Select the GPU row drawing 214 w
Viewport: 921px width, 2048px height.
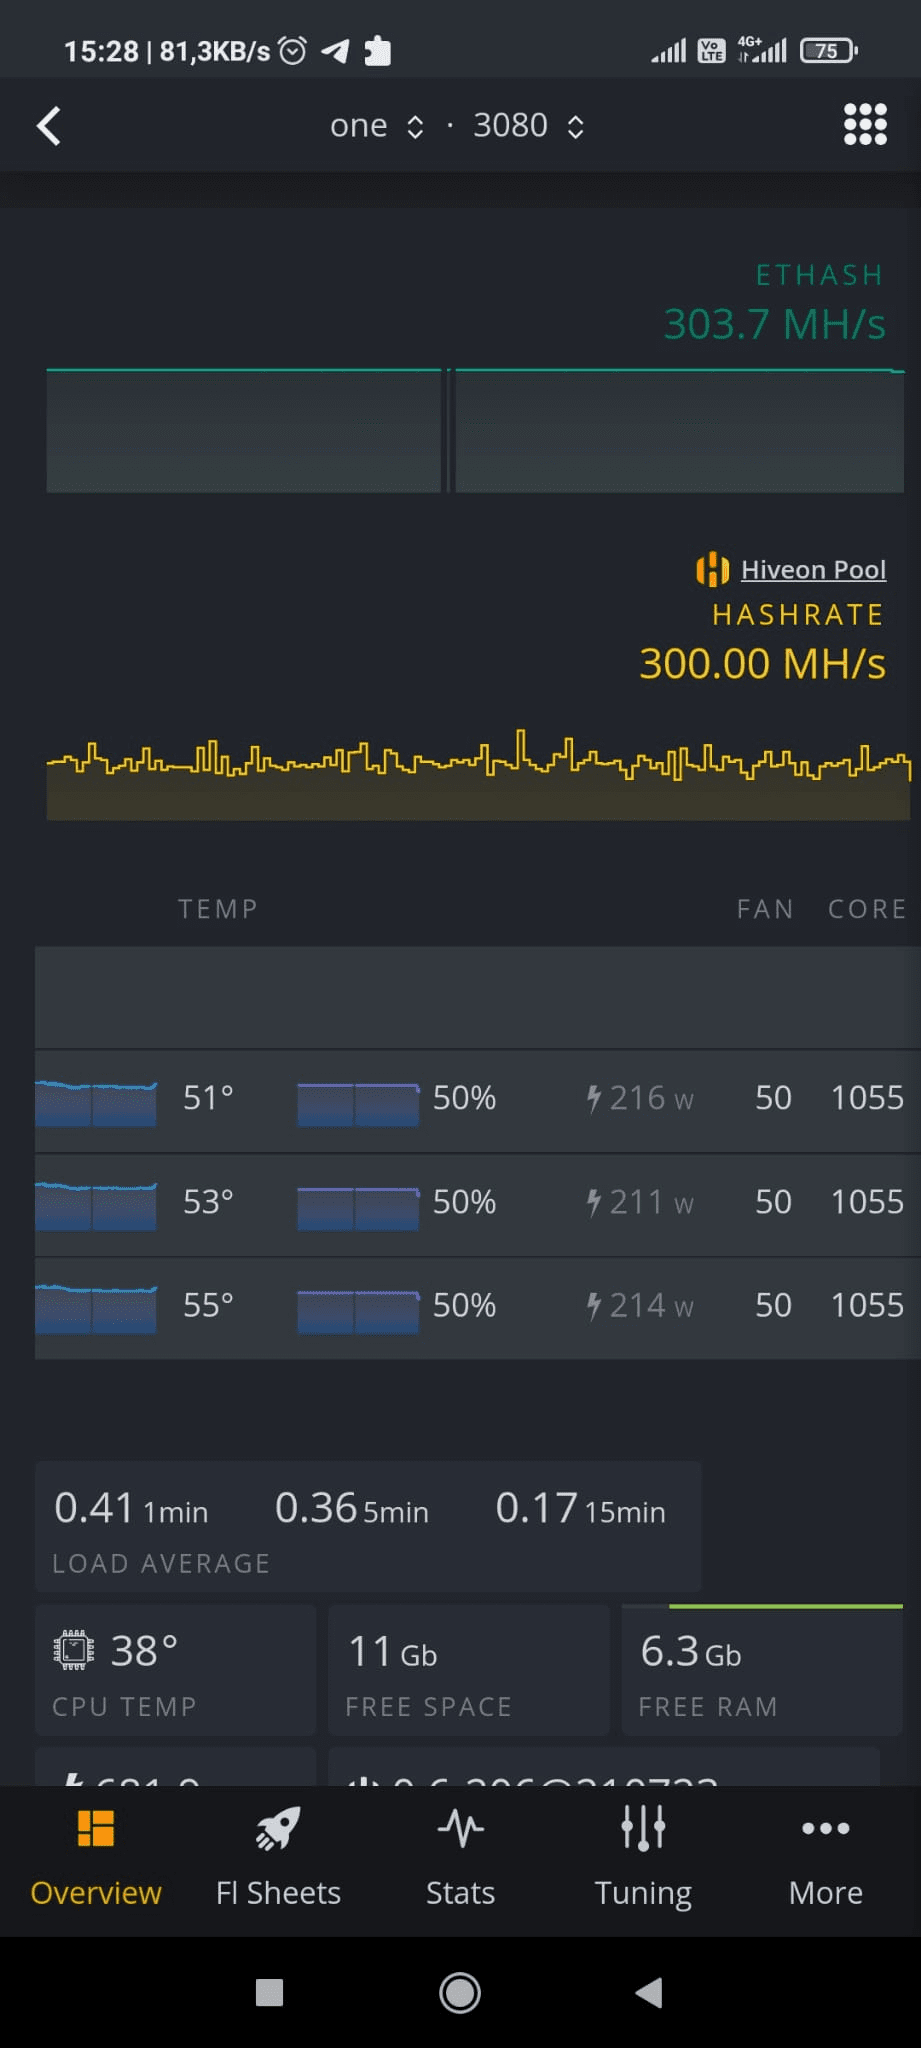477,1306
